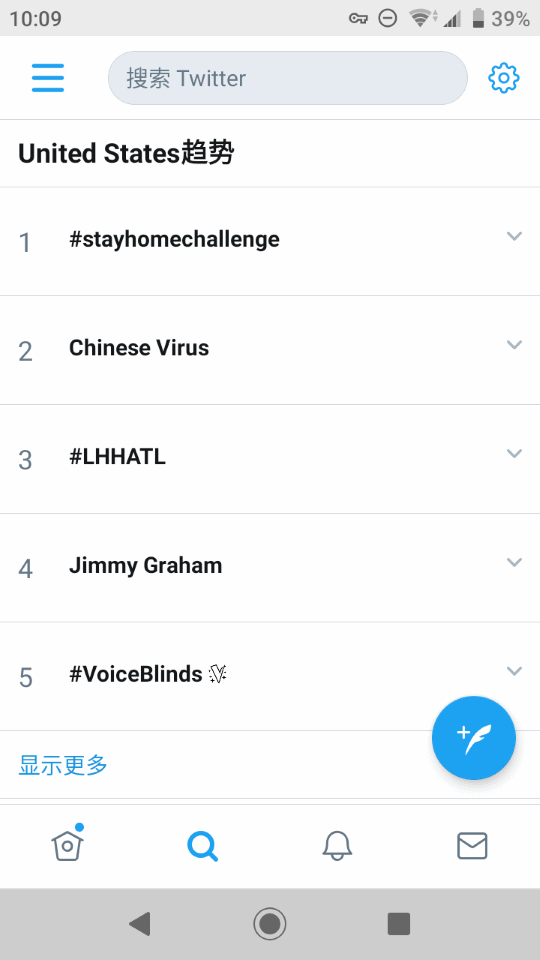
Task: Tap Android back navigation button
Action: click(140, 923)
